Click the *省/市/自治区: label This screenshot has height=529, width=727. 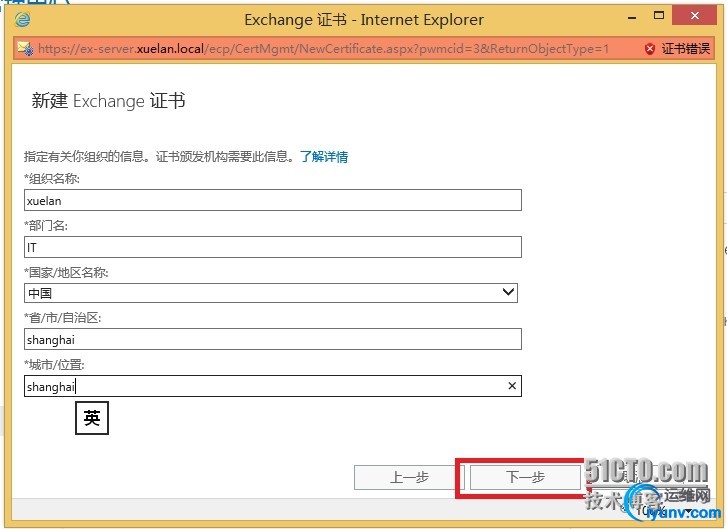[x=63, y=318]
